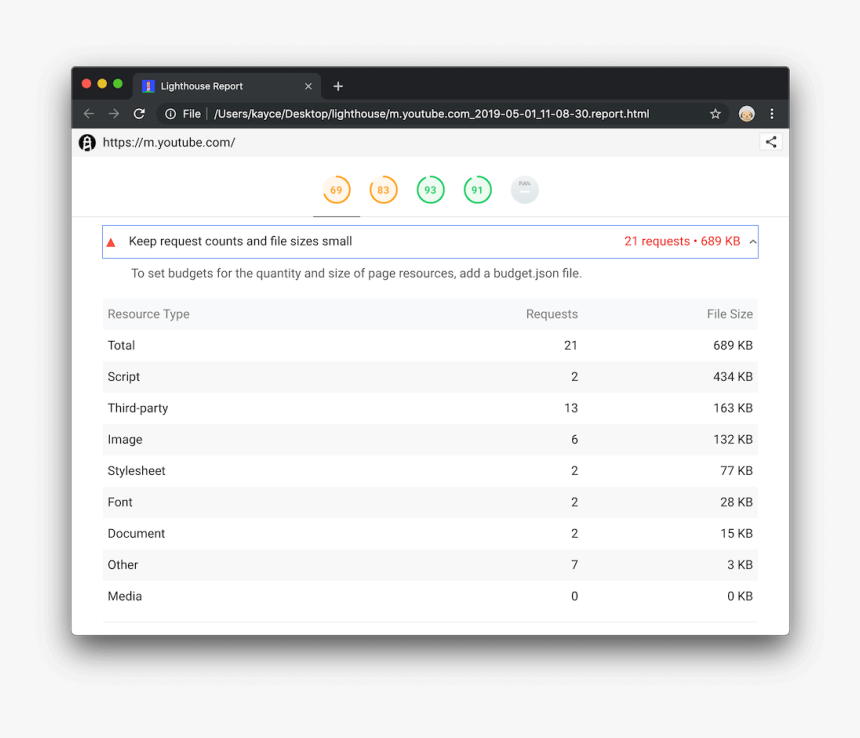Click the https://m.youtube.com/ URL link

[x=169, y=143]
